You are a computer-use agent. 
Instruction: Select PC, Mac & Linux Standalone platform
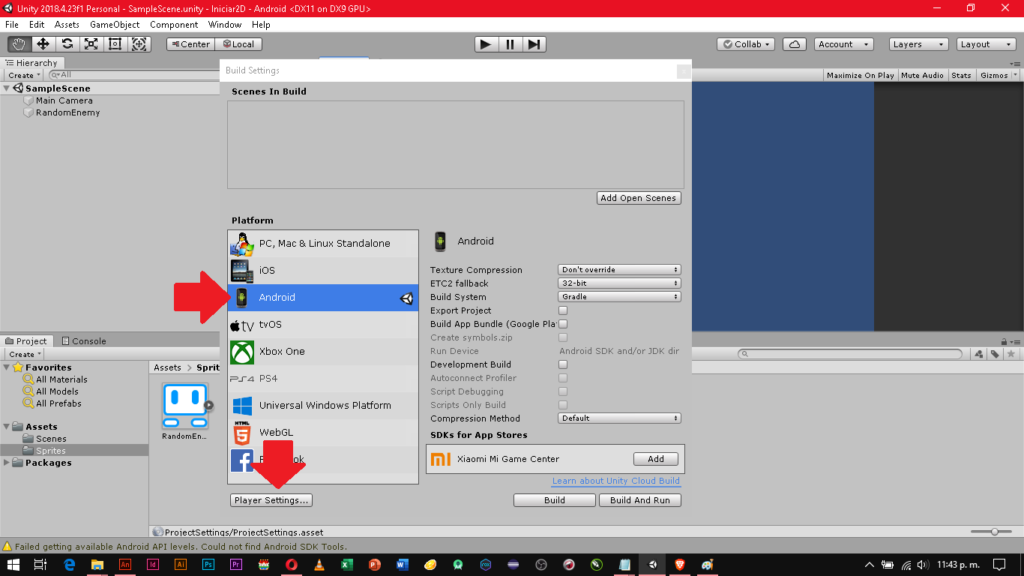pyautogui.click(x=323, y=243)
